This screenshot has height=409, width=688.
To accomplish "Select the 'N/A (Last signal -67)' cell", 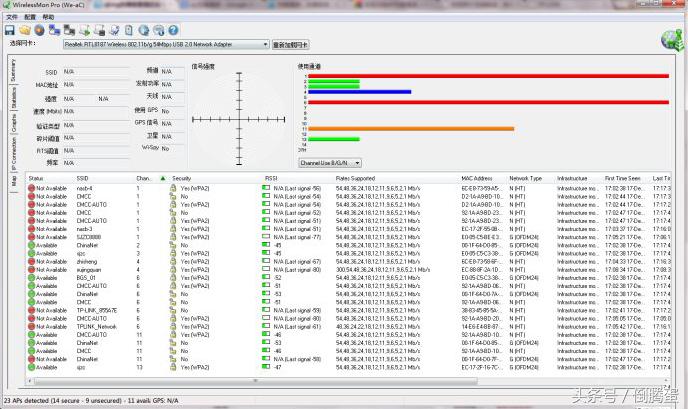I will (297, 261).
